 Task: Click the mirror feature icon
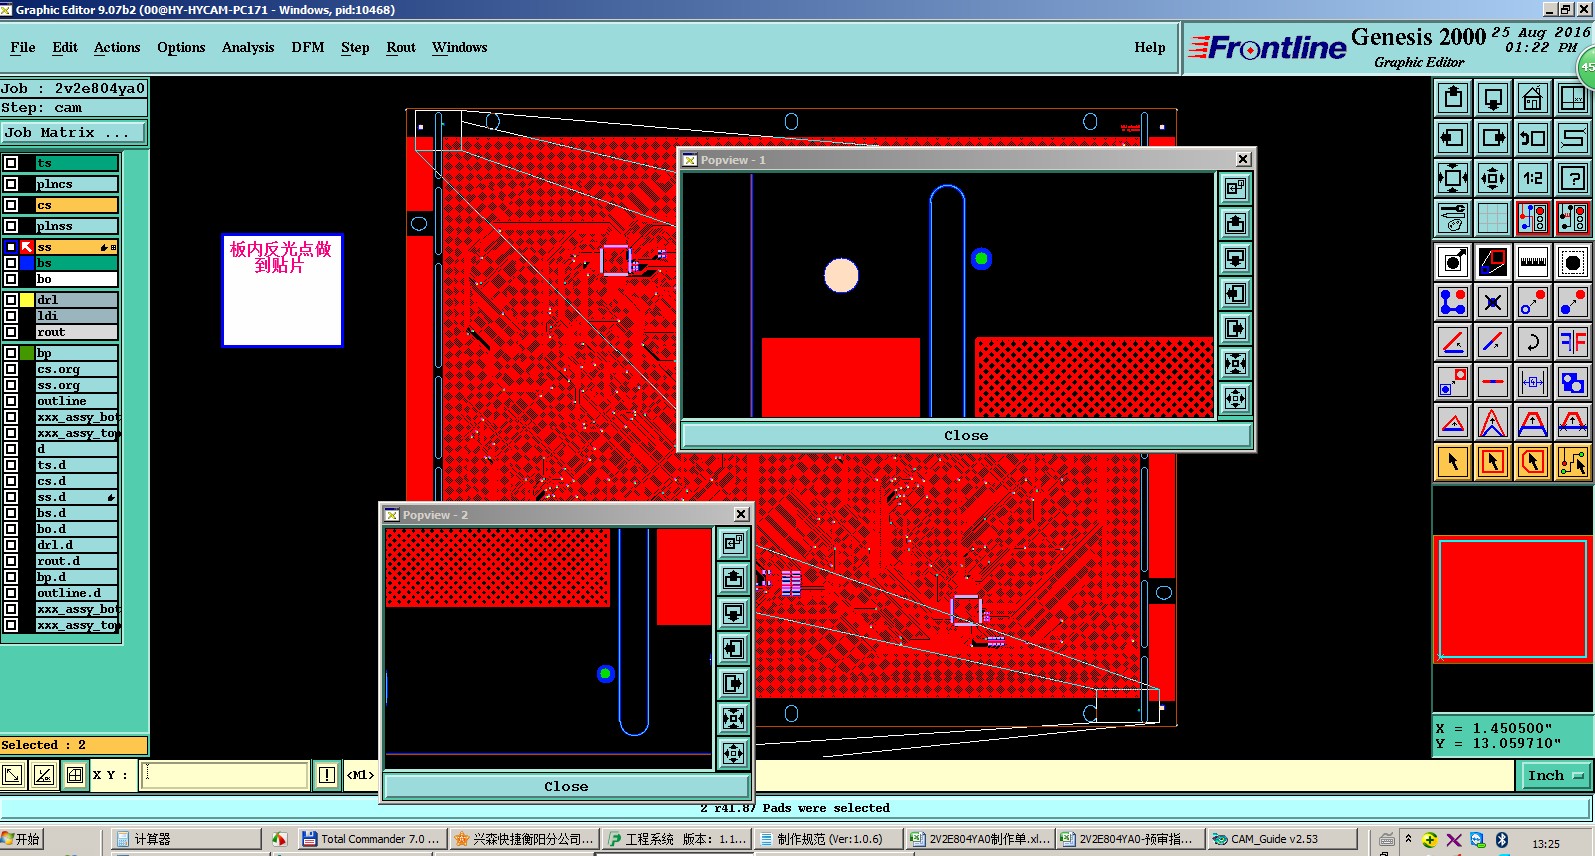(1573, 342)
